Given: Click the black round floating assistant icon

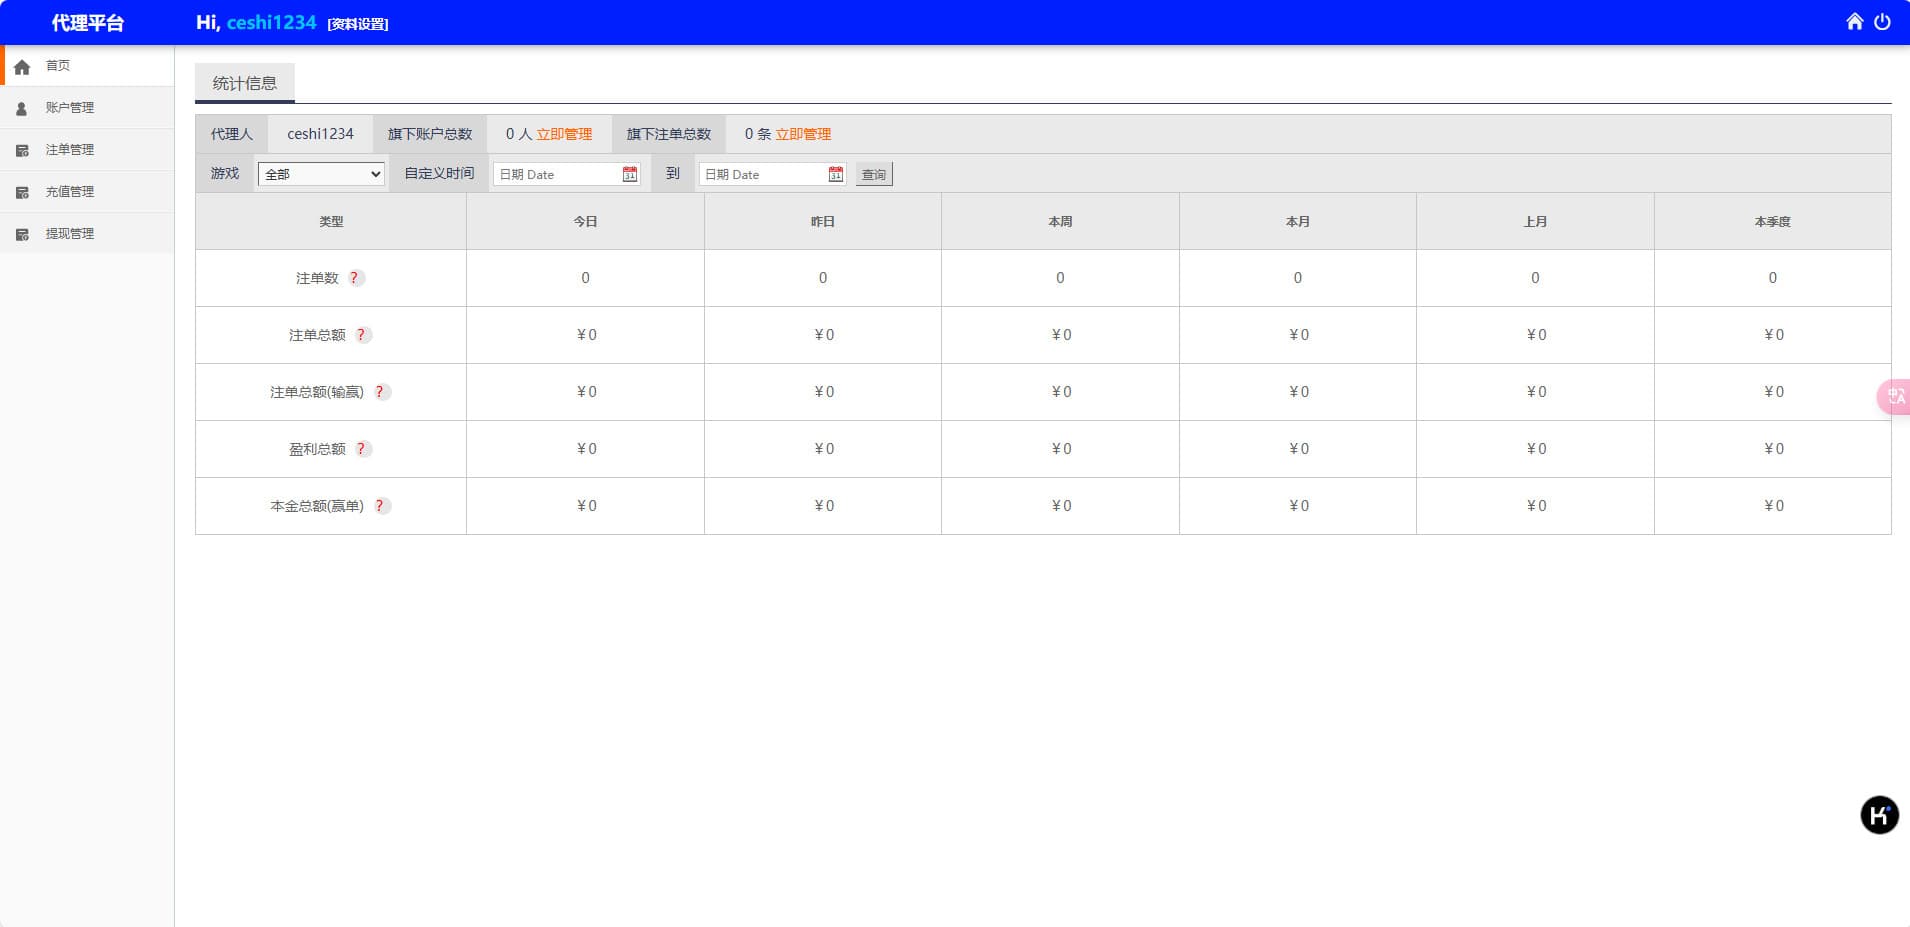Looking at the screenshot, I should pyautogui.click(x=1879, y=815).
